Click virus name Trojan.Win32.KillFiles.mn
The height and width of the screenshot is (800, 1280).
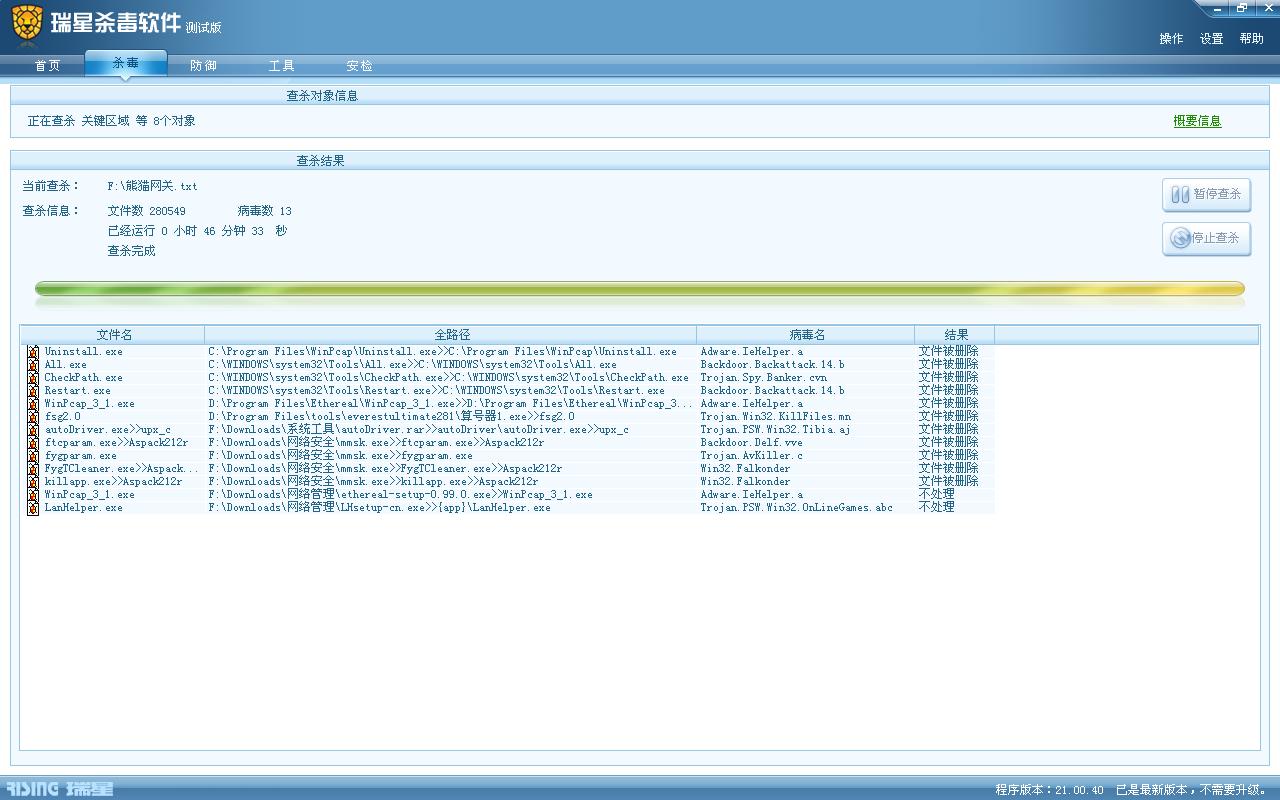[775, 417]
